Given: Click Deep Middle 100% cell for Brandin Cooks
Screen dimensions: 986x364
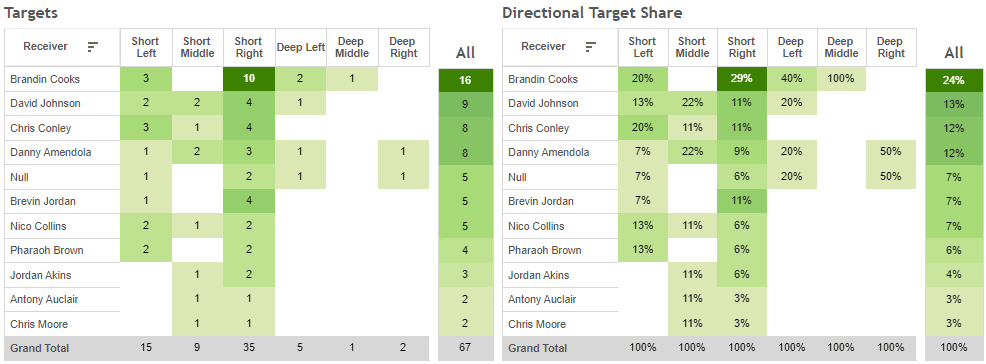Looking at the screenshot, I should [x=841, y=79].
